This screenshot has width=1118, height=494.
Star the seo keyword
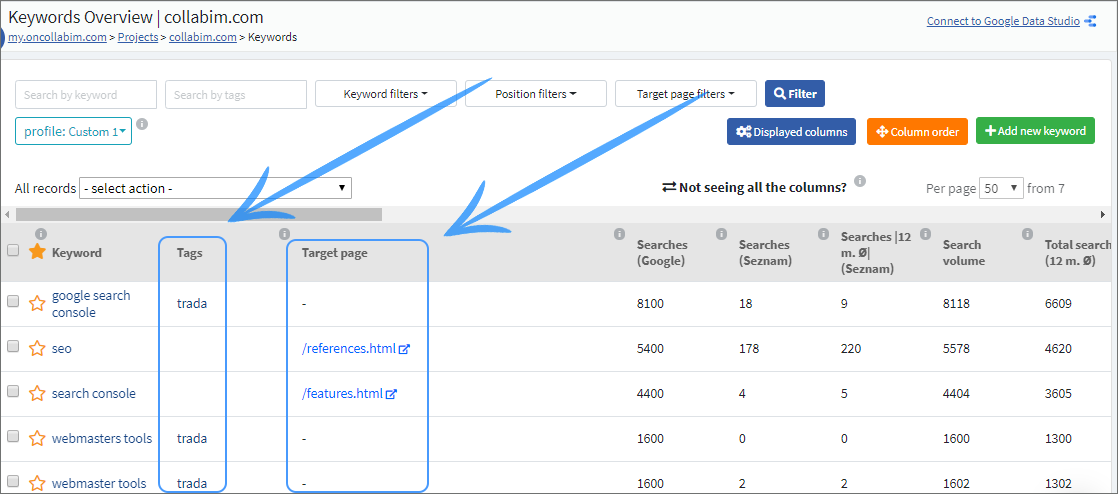pos(37,349)
